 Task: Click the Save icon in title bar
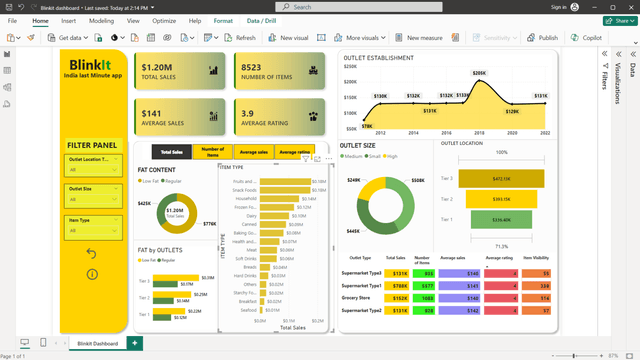pos(9,7)
